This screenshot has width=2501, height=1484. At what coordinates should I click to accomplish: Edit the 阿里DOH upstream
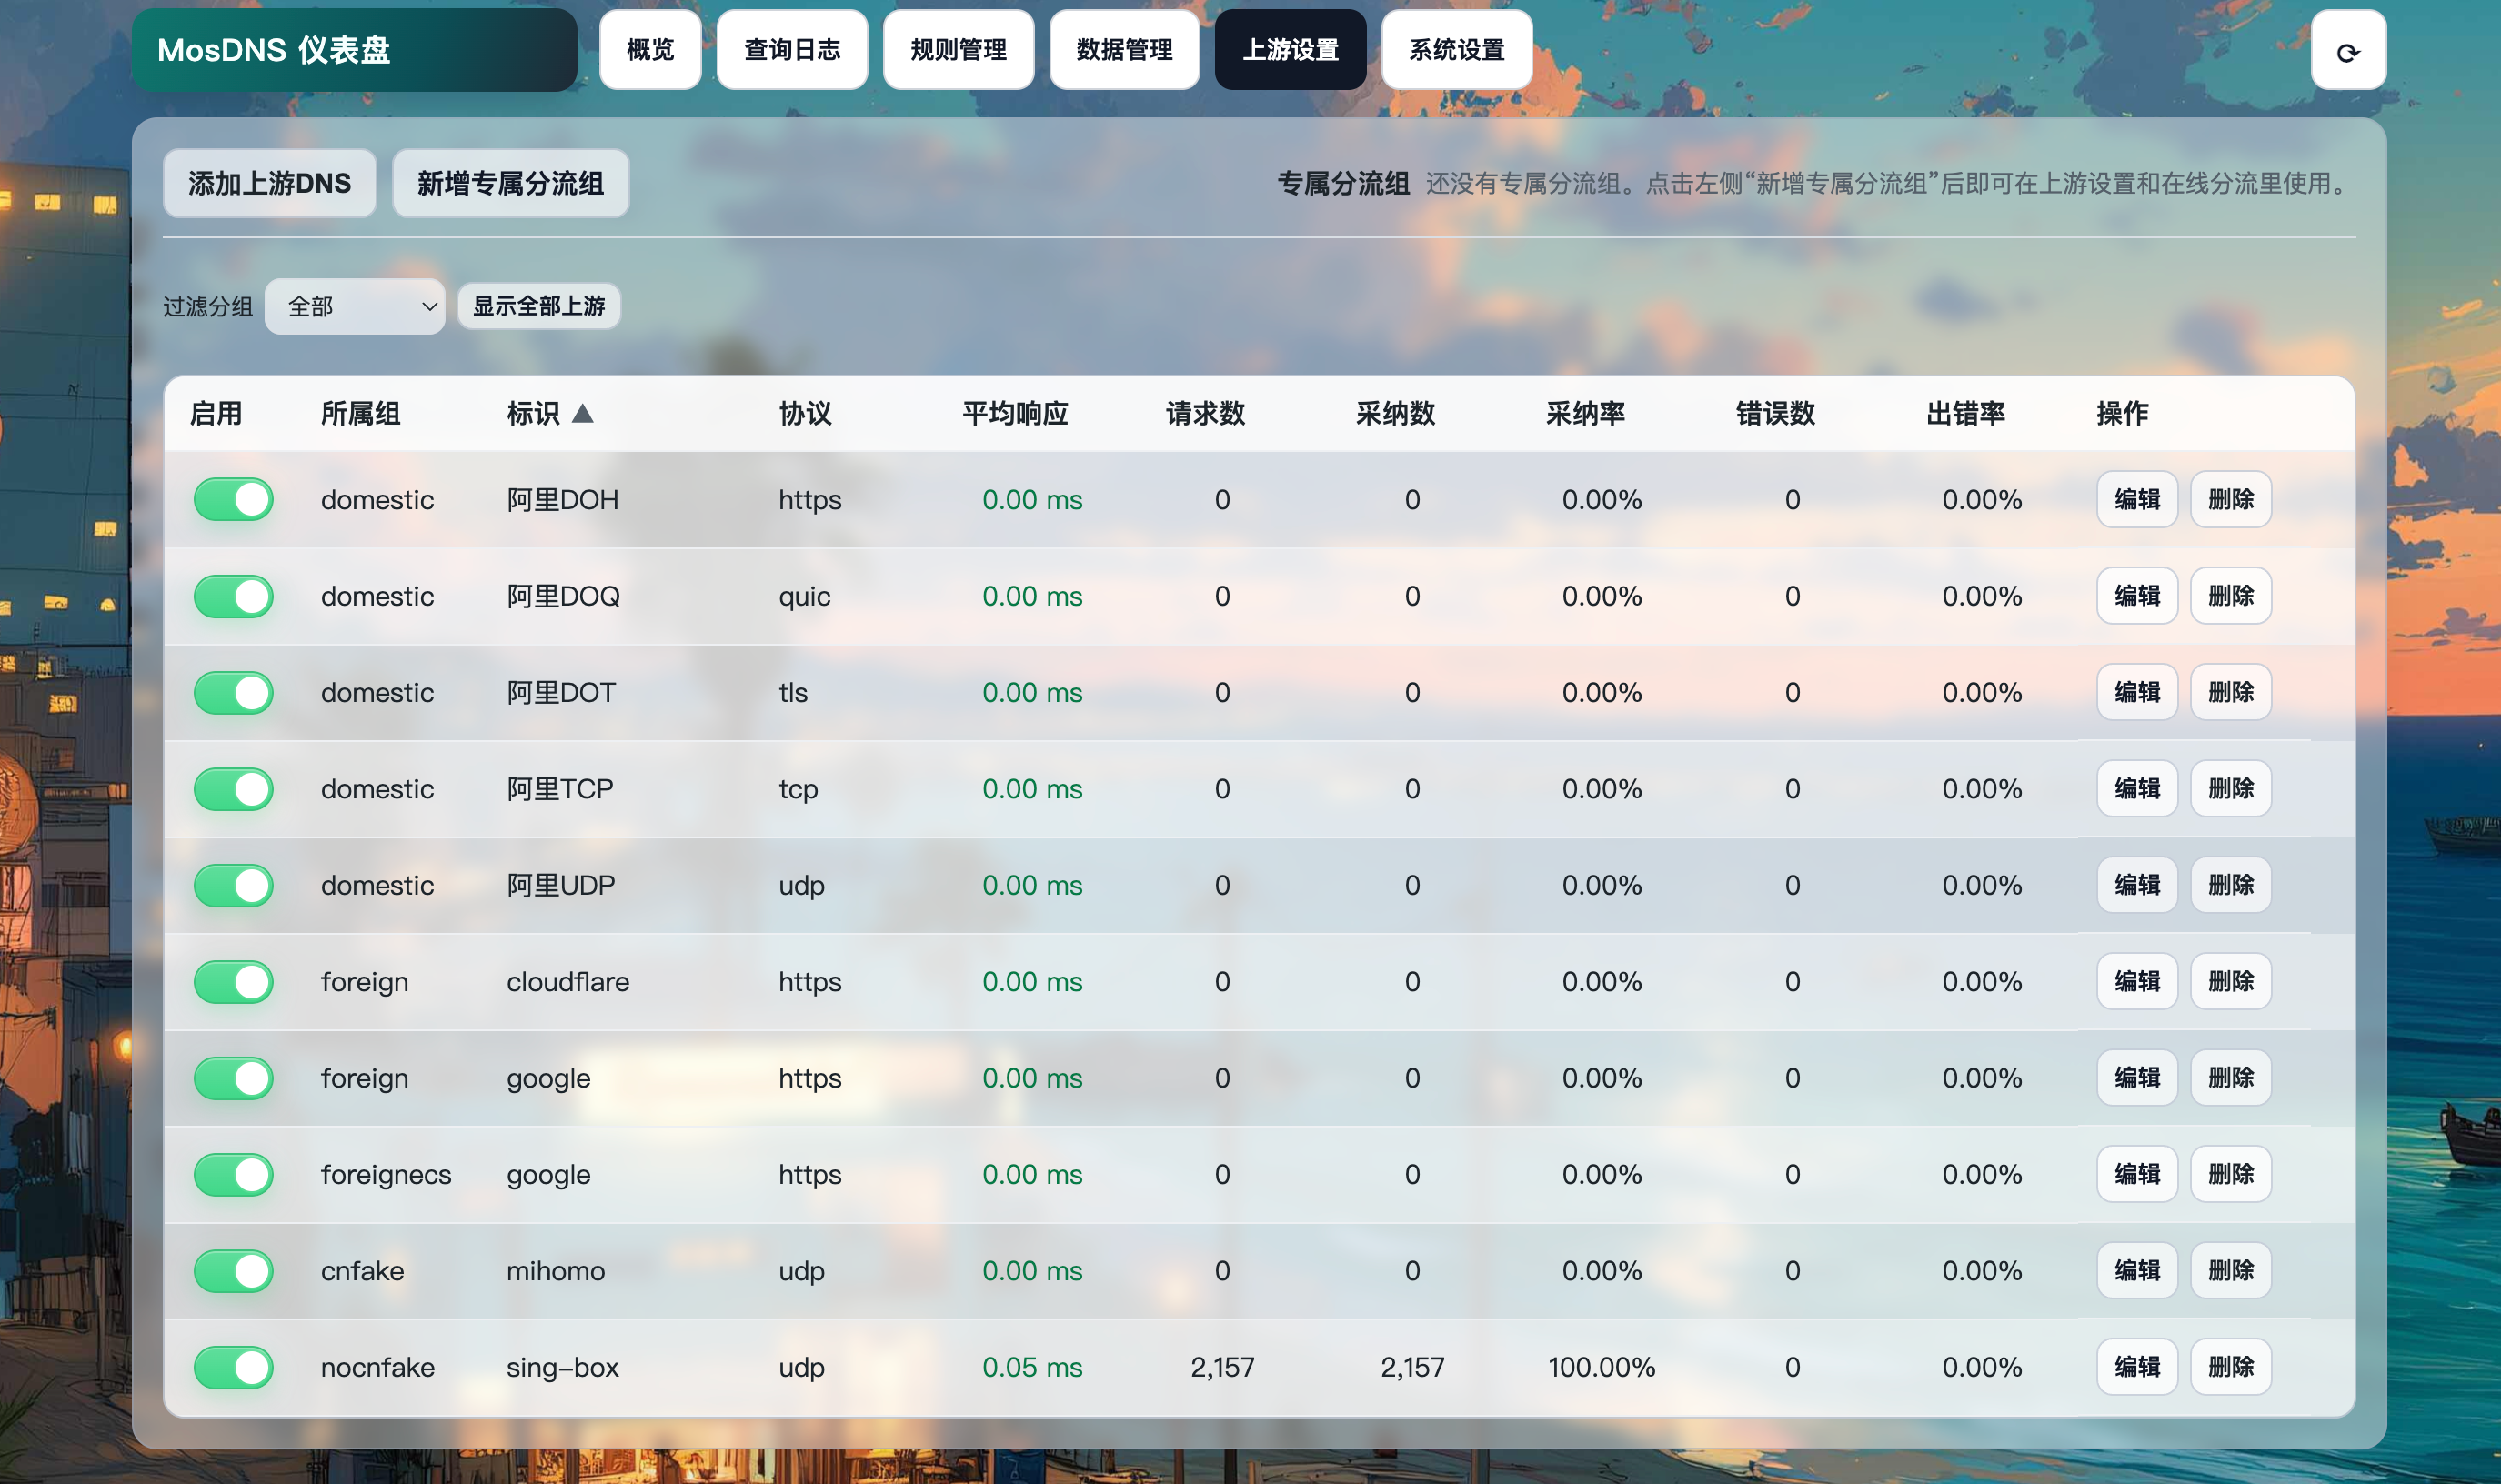click(x=2137, y=499)
